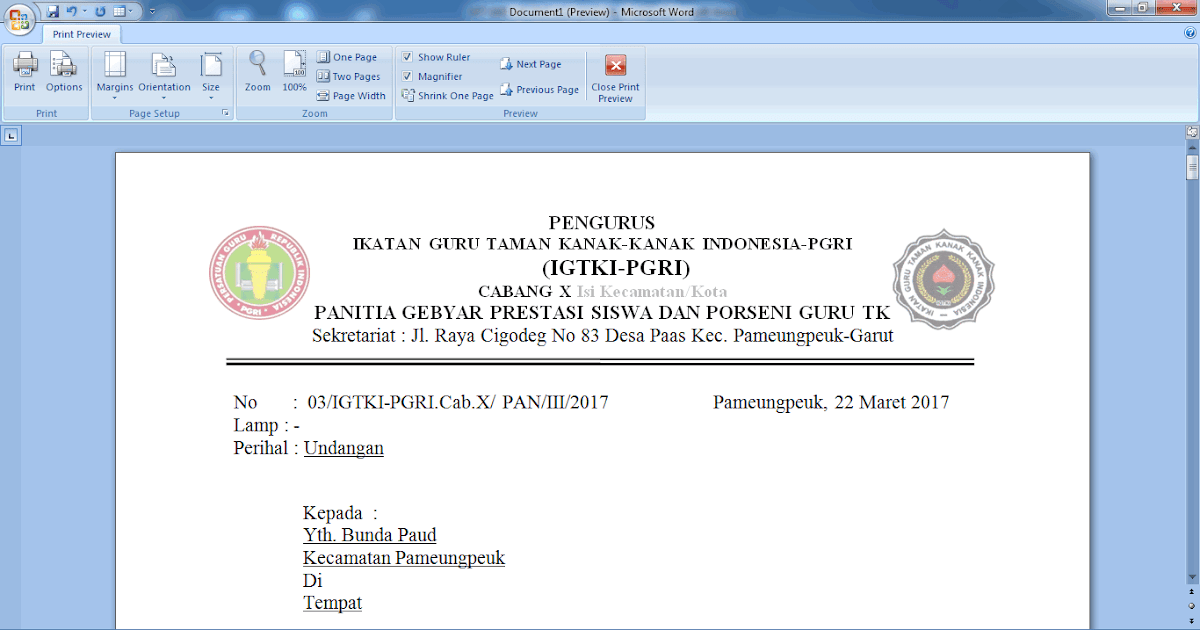Open the Zoom magnifying glass dialog
Image resolution: width=1200 pixels, height=630 pixels.
click(x=258, y=73)
